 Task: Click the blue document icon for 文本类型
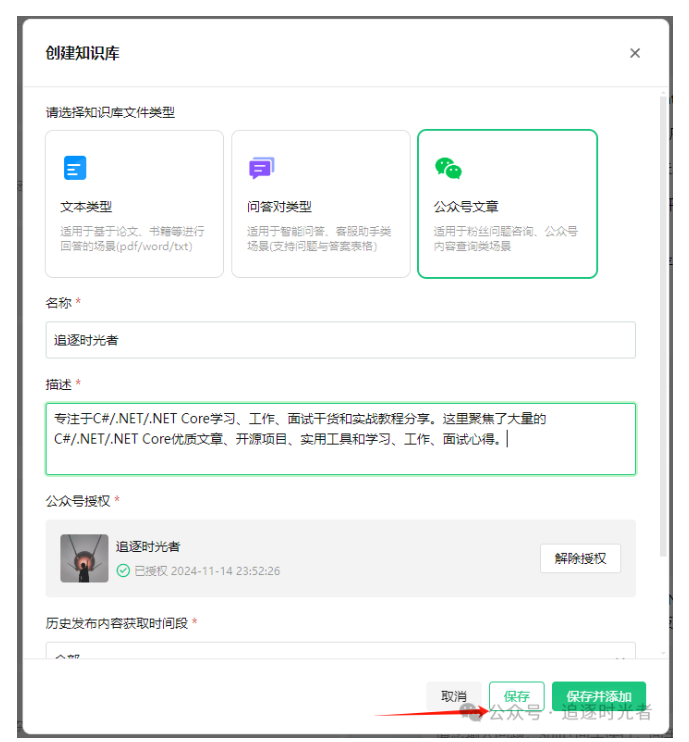(x=75, y=168)
